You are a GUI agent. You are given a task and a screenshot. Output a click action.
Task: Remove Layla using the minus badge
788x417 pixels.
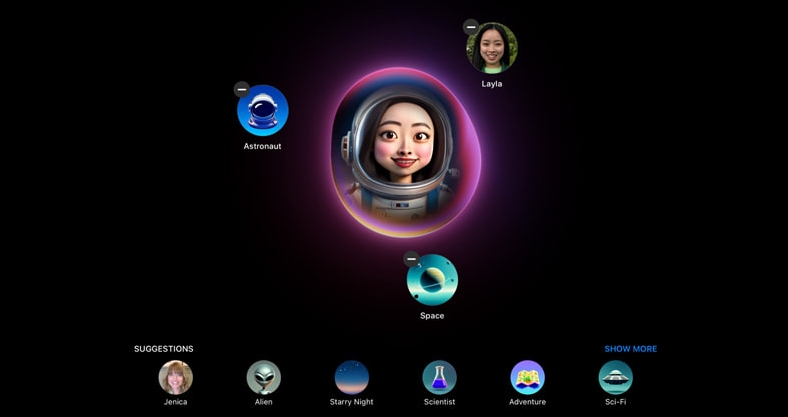pyautogui.click(x=471, y=27)
